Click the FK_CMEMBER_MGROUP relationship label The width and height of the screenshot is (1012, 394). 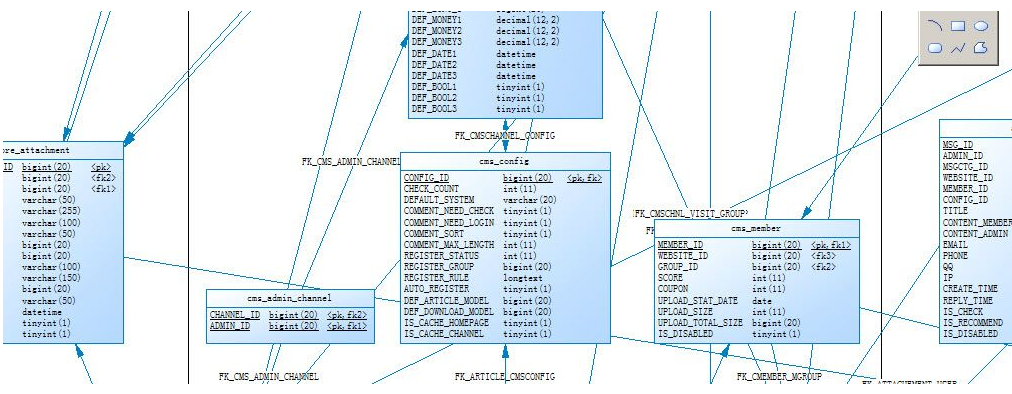click(780, 376)
